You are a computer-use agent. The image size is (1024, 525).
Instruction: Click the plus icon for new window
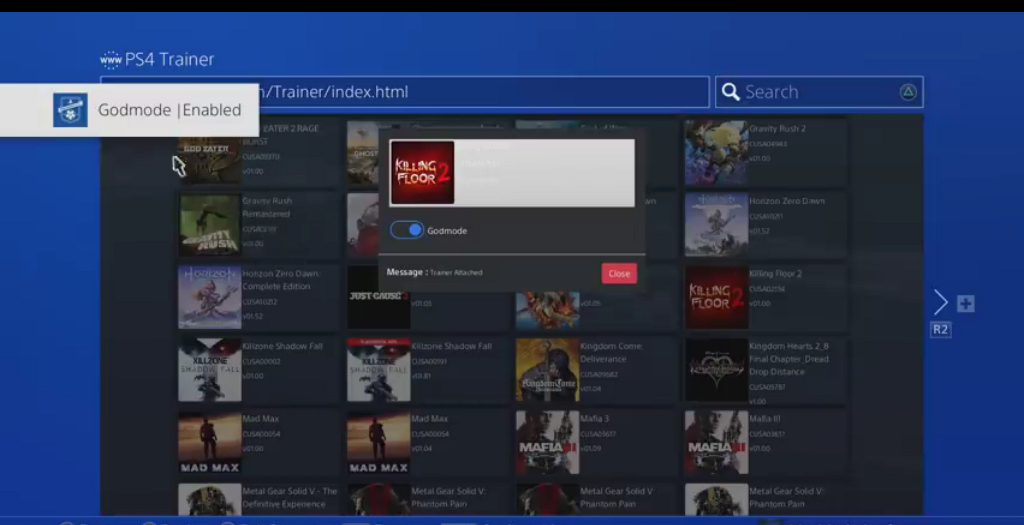[965, 304]
